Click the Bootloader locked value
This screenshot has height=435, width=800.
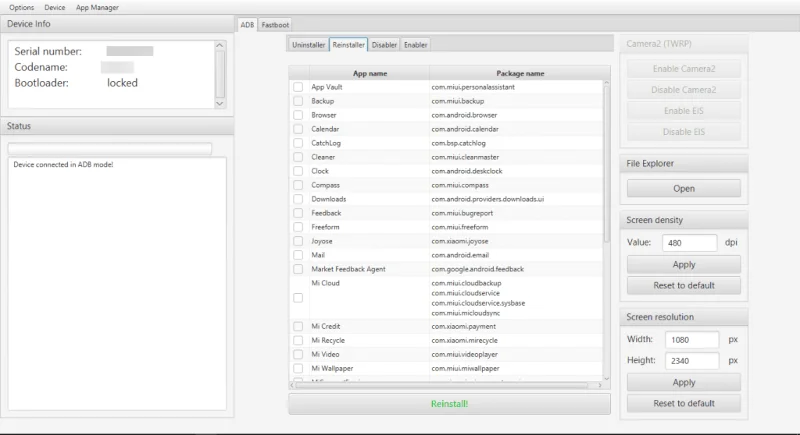122,83
